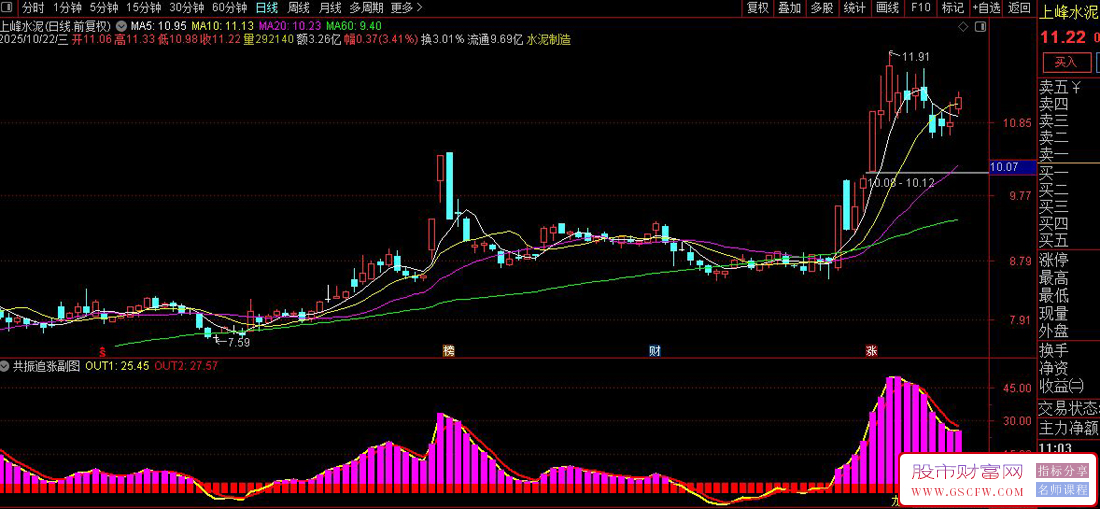
Task: Click the 换手 row label
Action: pos(1054,350)
